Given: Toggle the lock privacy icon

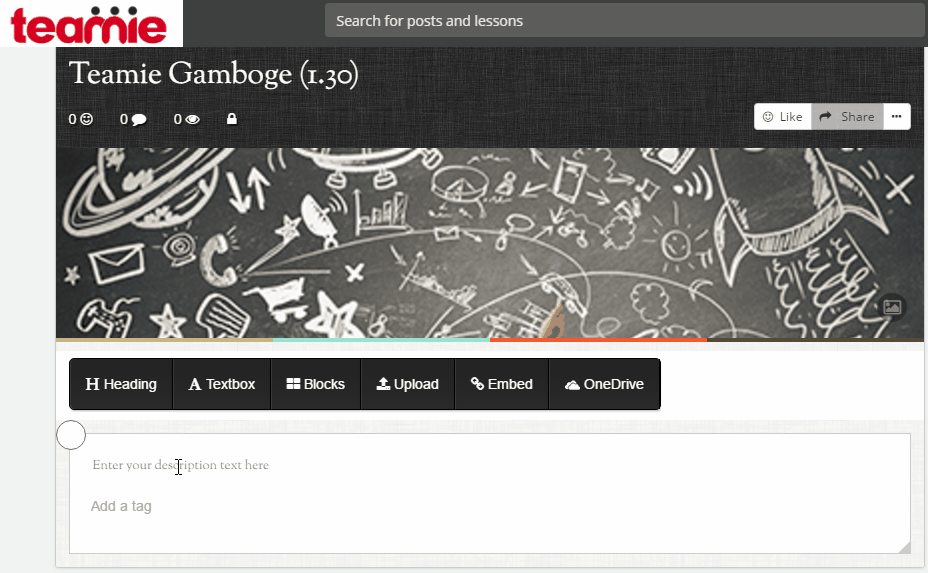Looking at the screenshot, I should coord(232,119).
